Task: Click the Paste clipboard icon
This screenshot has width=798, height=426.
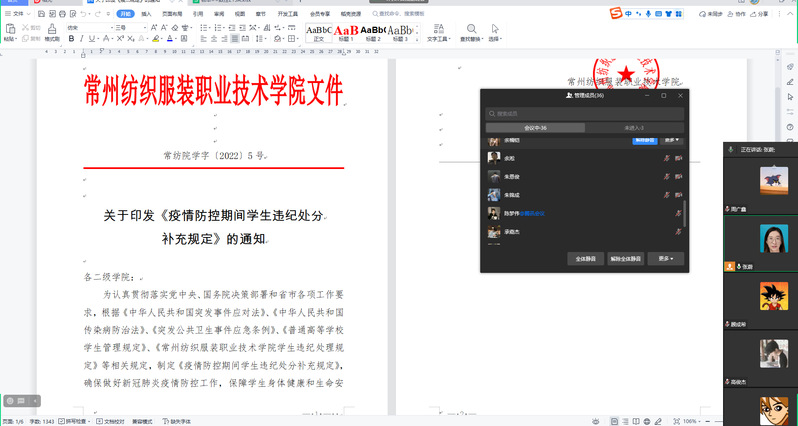Action: tap(10, 29)
